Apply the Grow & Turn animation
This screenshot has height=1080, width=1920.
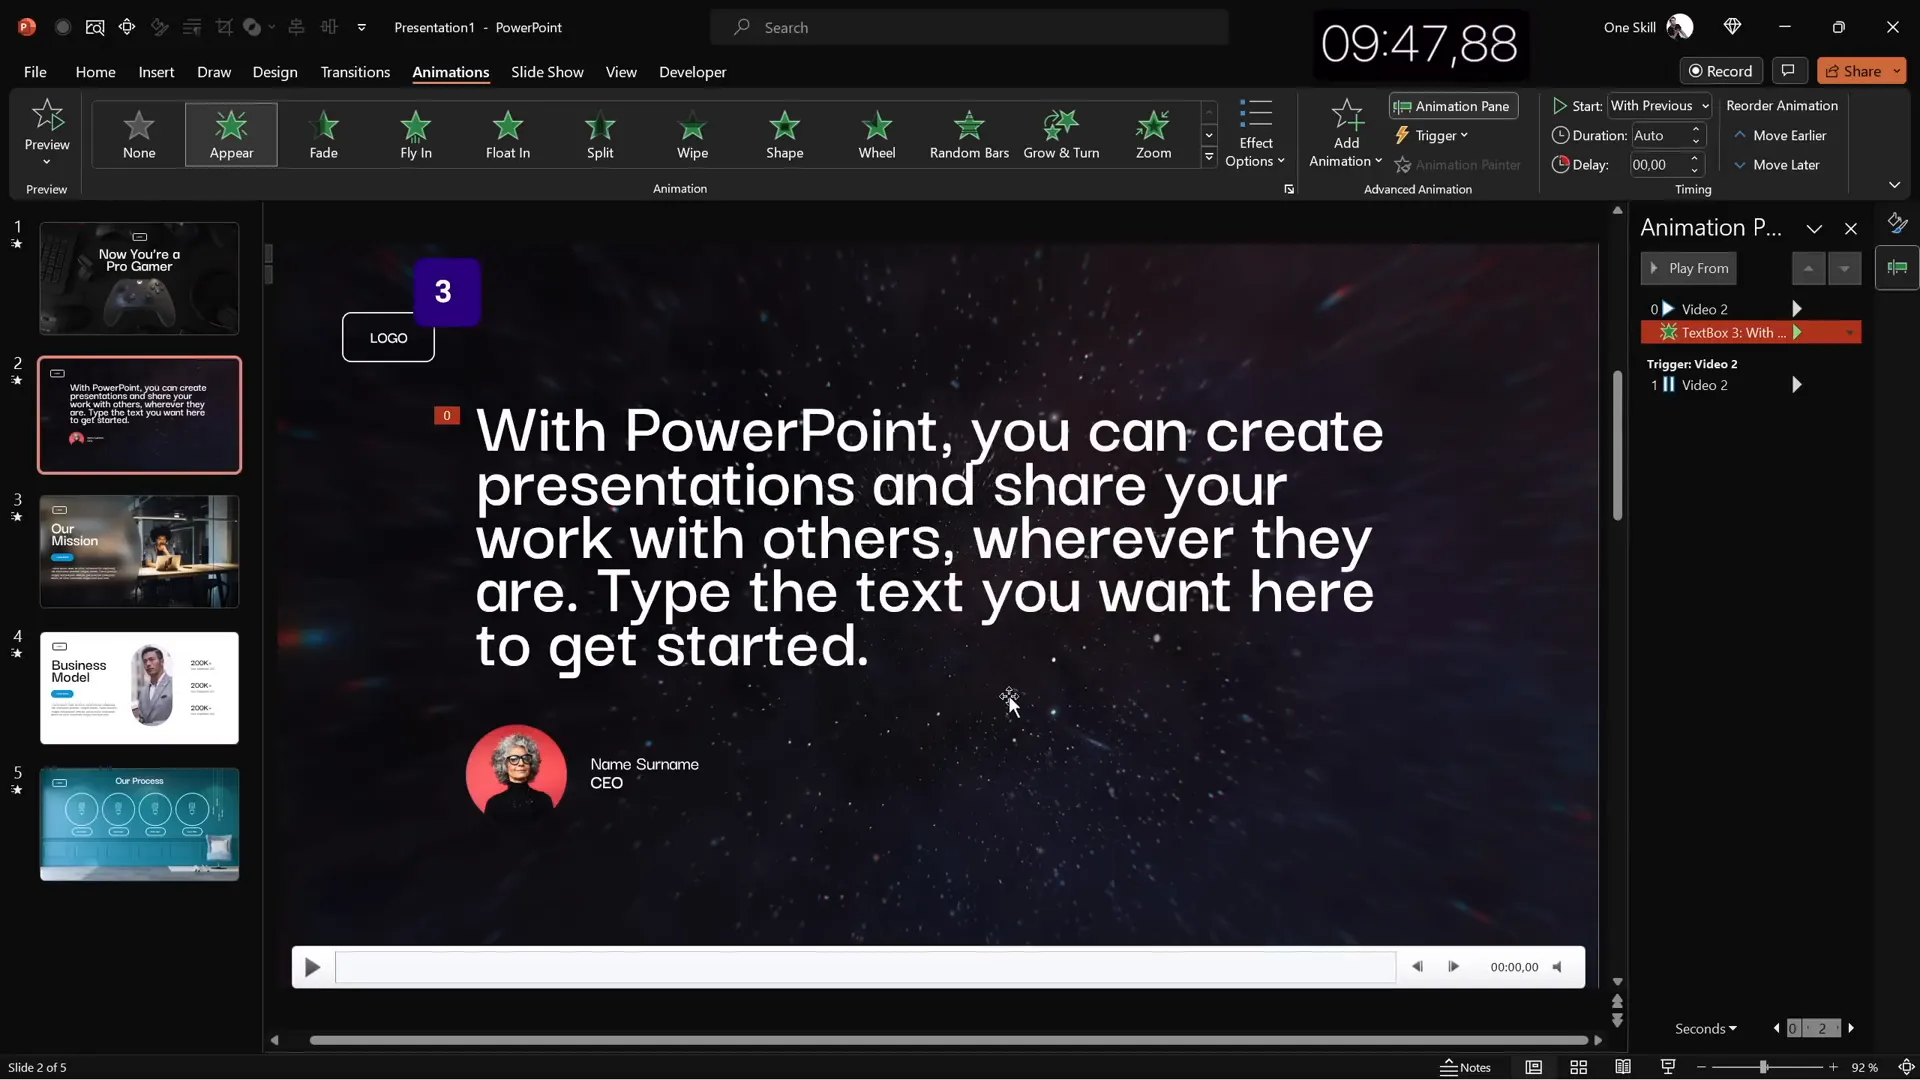point(1062,134)
